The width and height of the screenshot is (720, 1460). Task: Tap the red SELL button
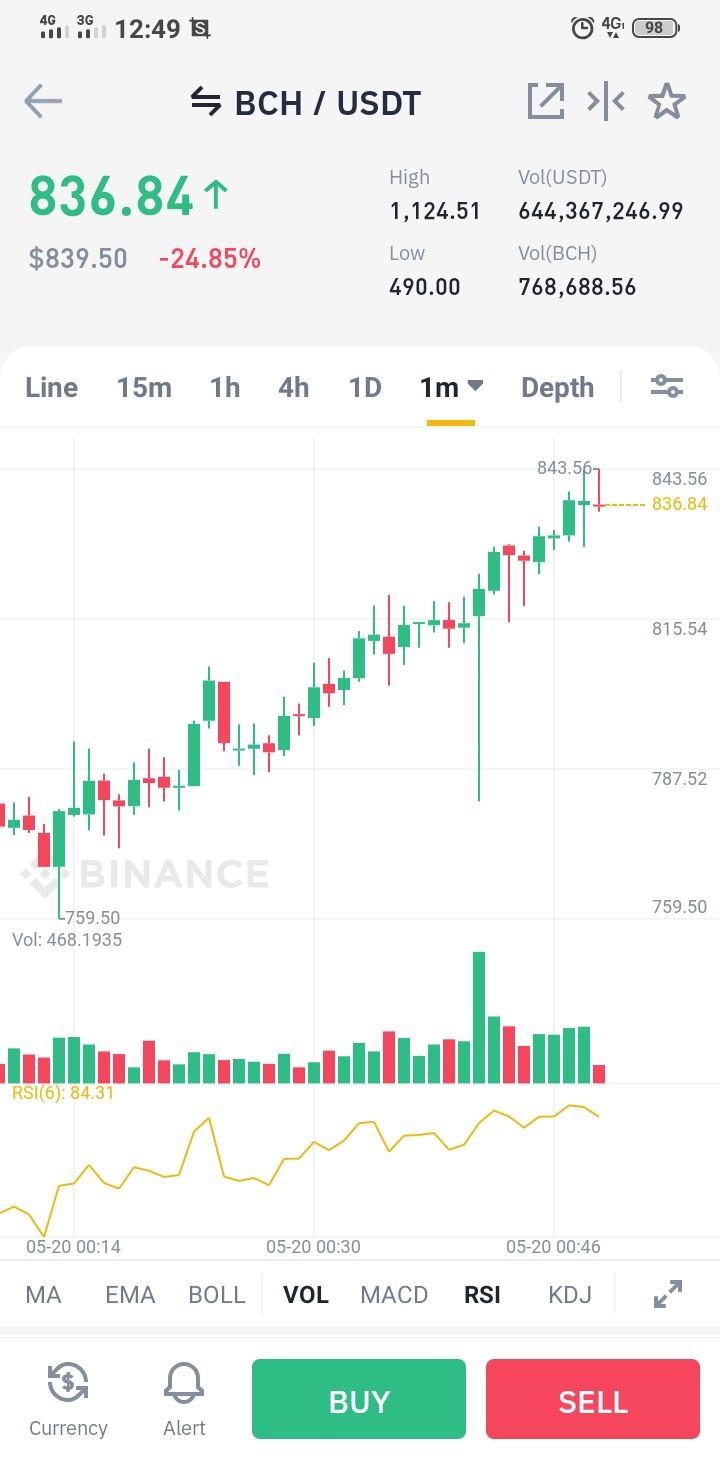coord(593,1399)
